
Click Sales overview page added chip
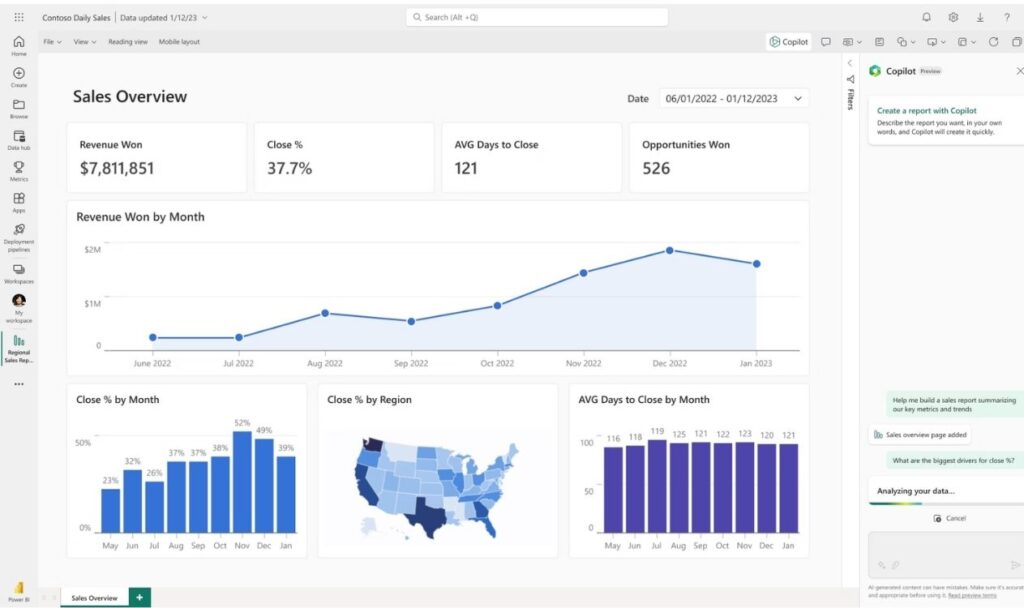click(920, 435)
